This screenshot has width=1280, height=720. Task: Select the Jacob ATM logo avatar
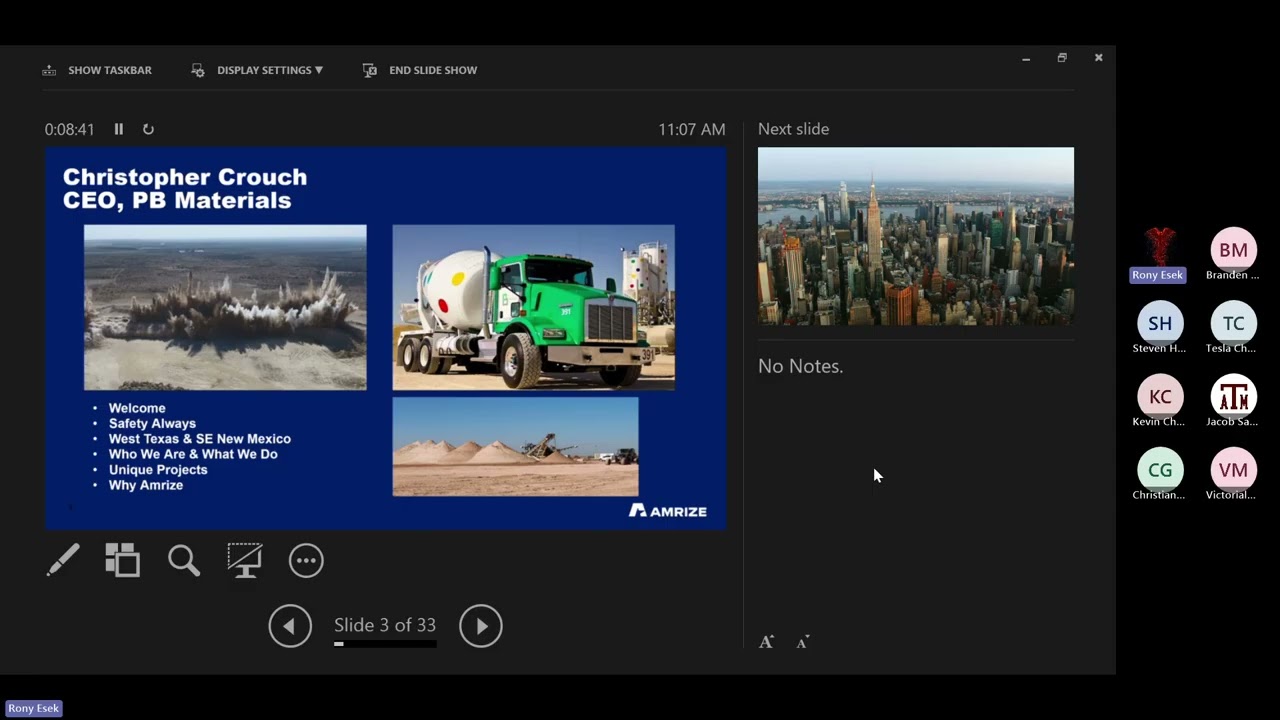(1233, 396)
